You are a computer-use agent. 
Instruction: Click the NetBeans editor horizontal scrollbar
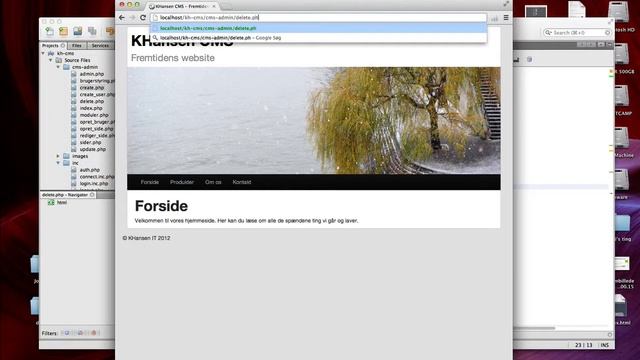click(x=535, y=328)
